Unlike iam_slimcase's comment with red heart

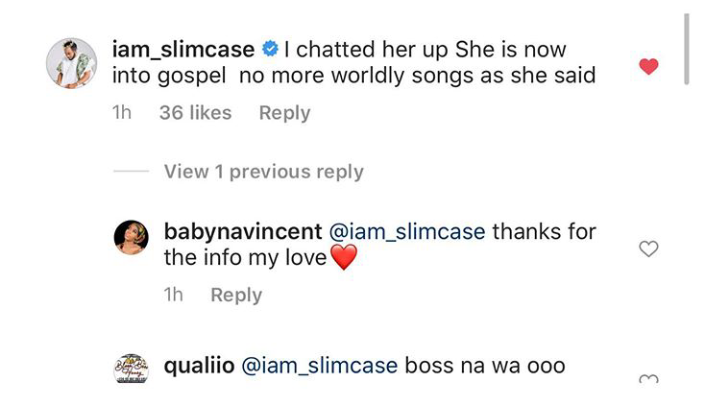[649, 66]
